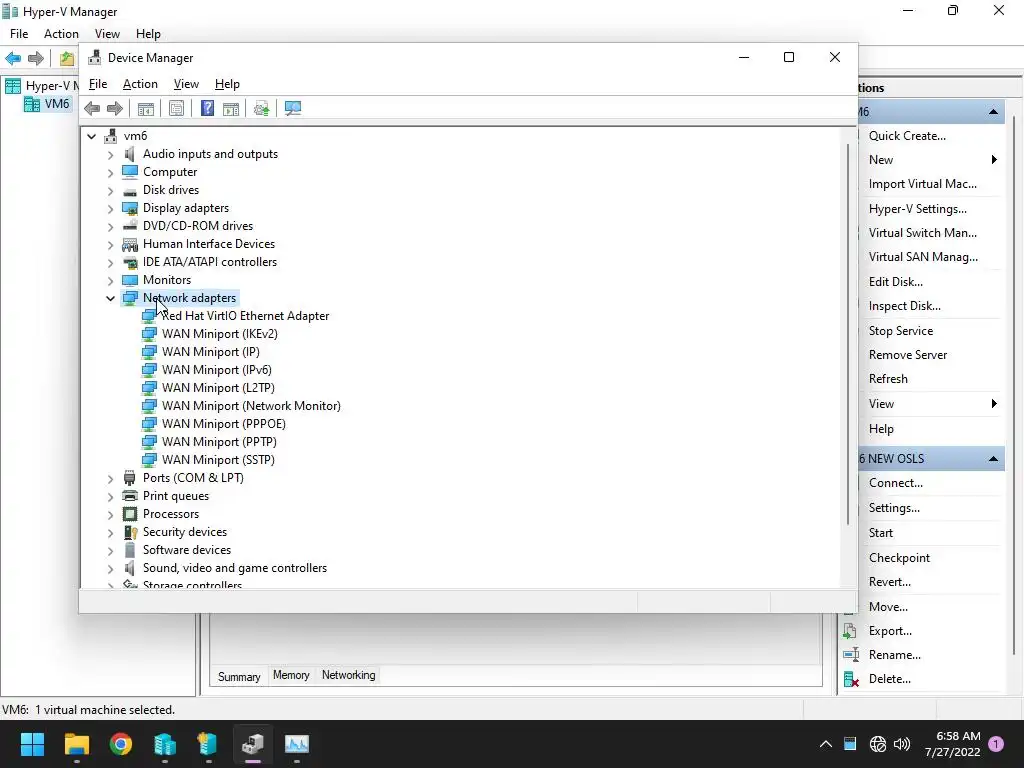The width and height of the screenshot is (1024, 768).
Task: Click Quick Create... action
Action: click(907, 136)
